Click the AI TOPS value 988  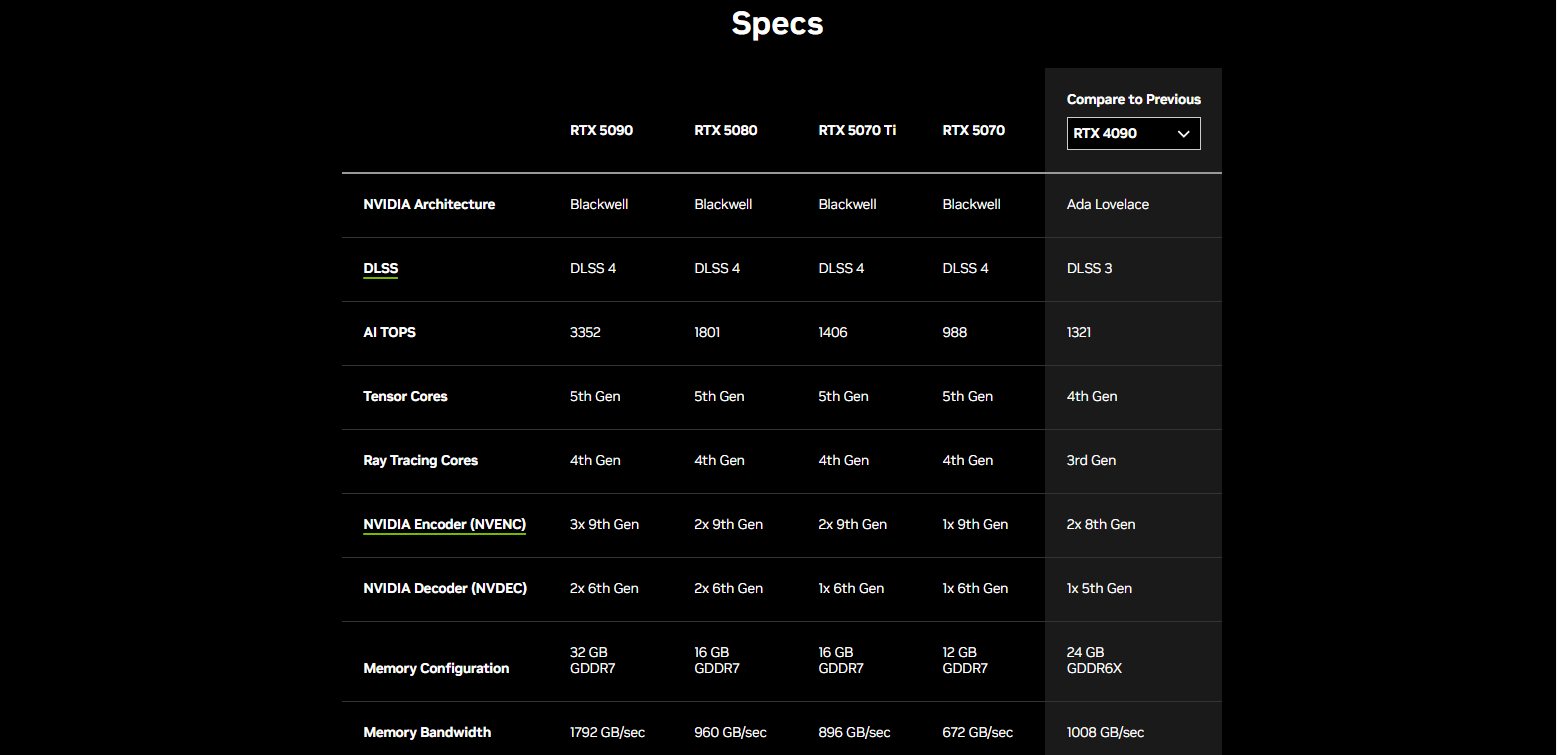click(x=954, y=332)
